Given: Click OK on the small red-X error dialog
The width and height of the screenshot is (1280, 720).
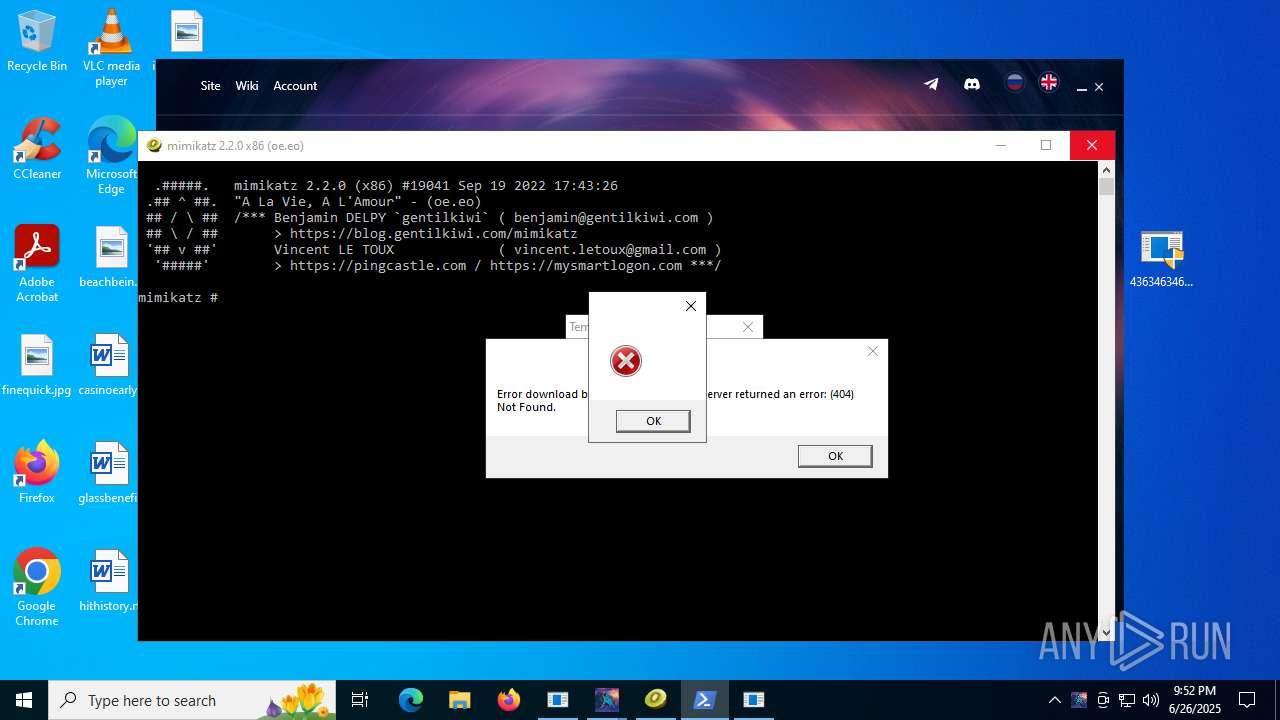Looking at the screenshot, I should coord(653,421).
